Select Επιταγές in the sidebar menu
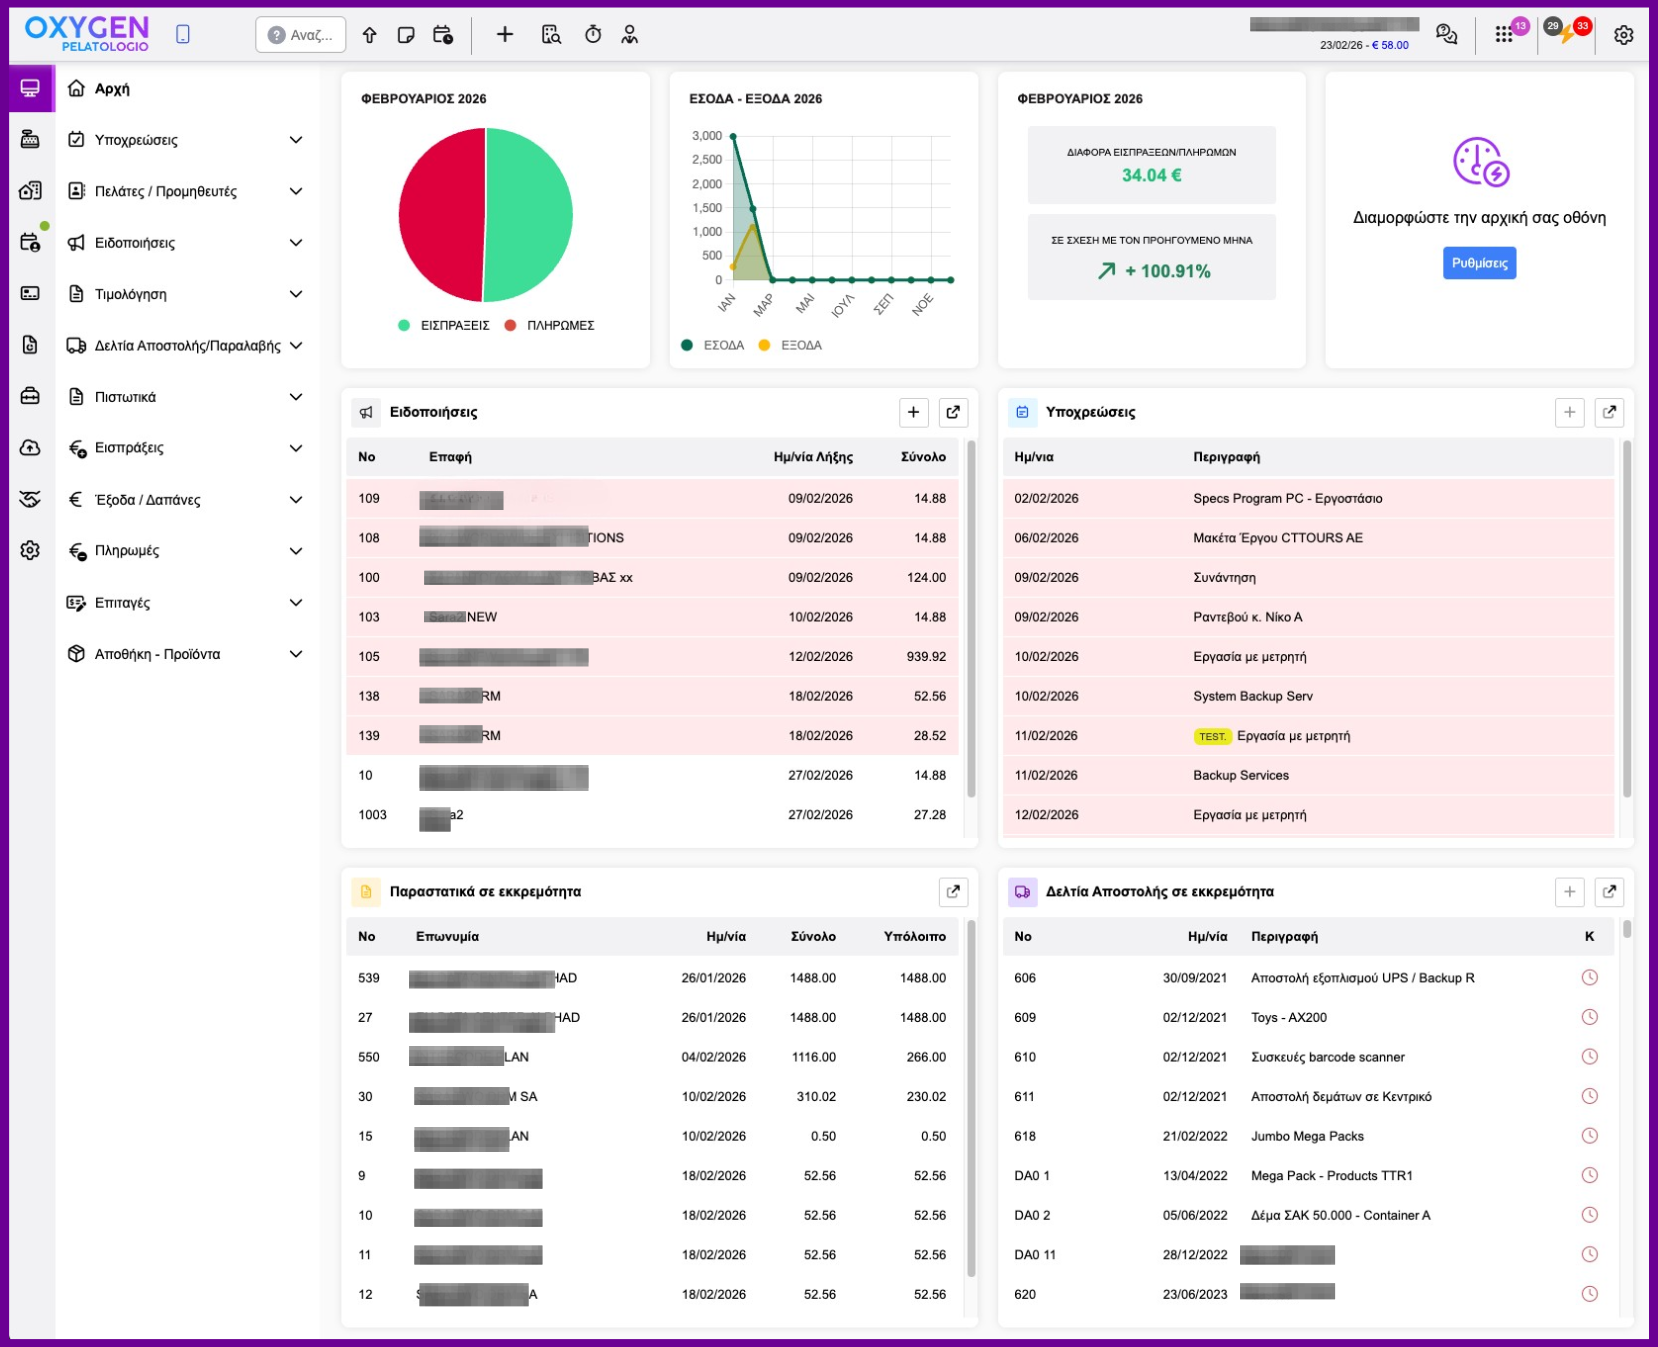 (x=122, y=603)
